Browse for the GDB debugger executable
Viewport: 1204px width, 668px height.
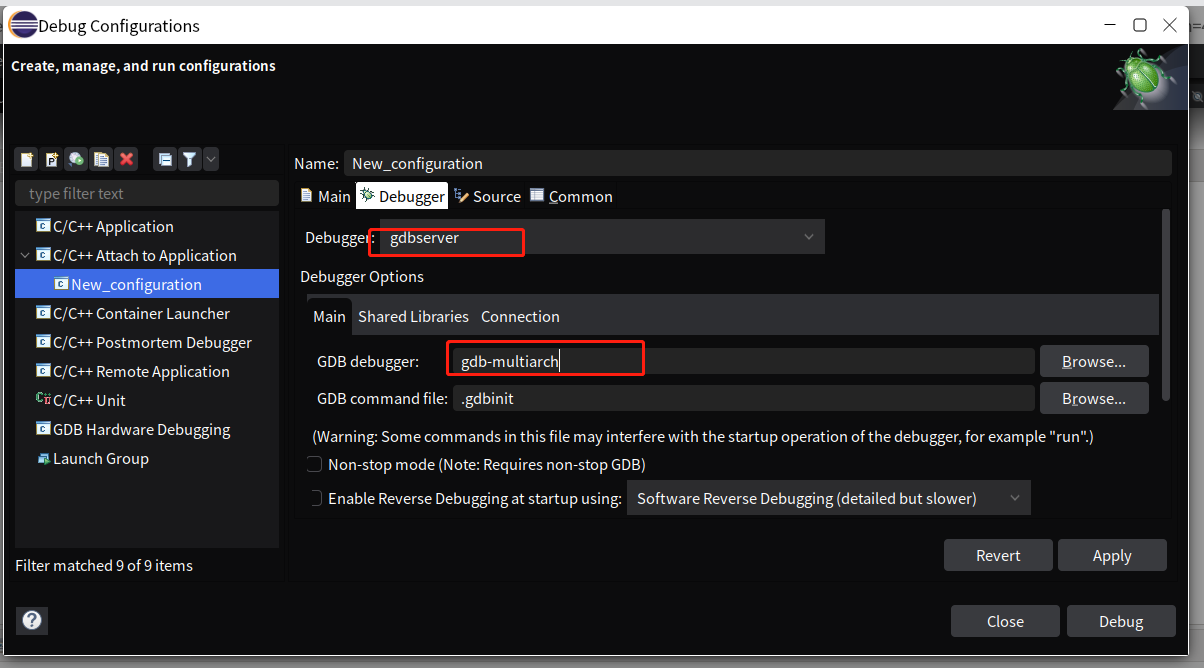pos(1094,361)
